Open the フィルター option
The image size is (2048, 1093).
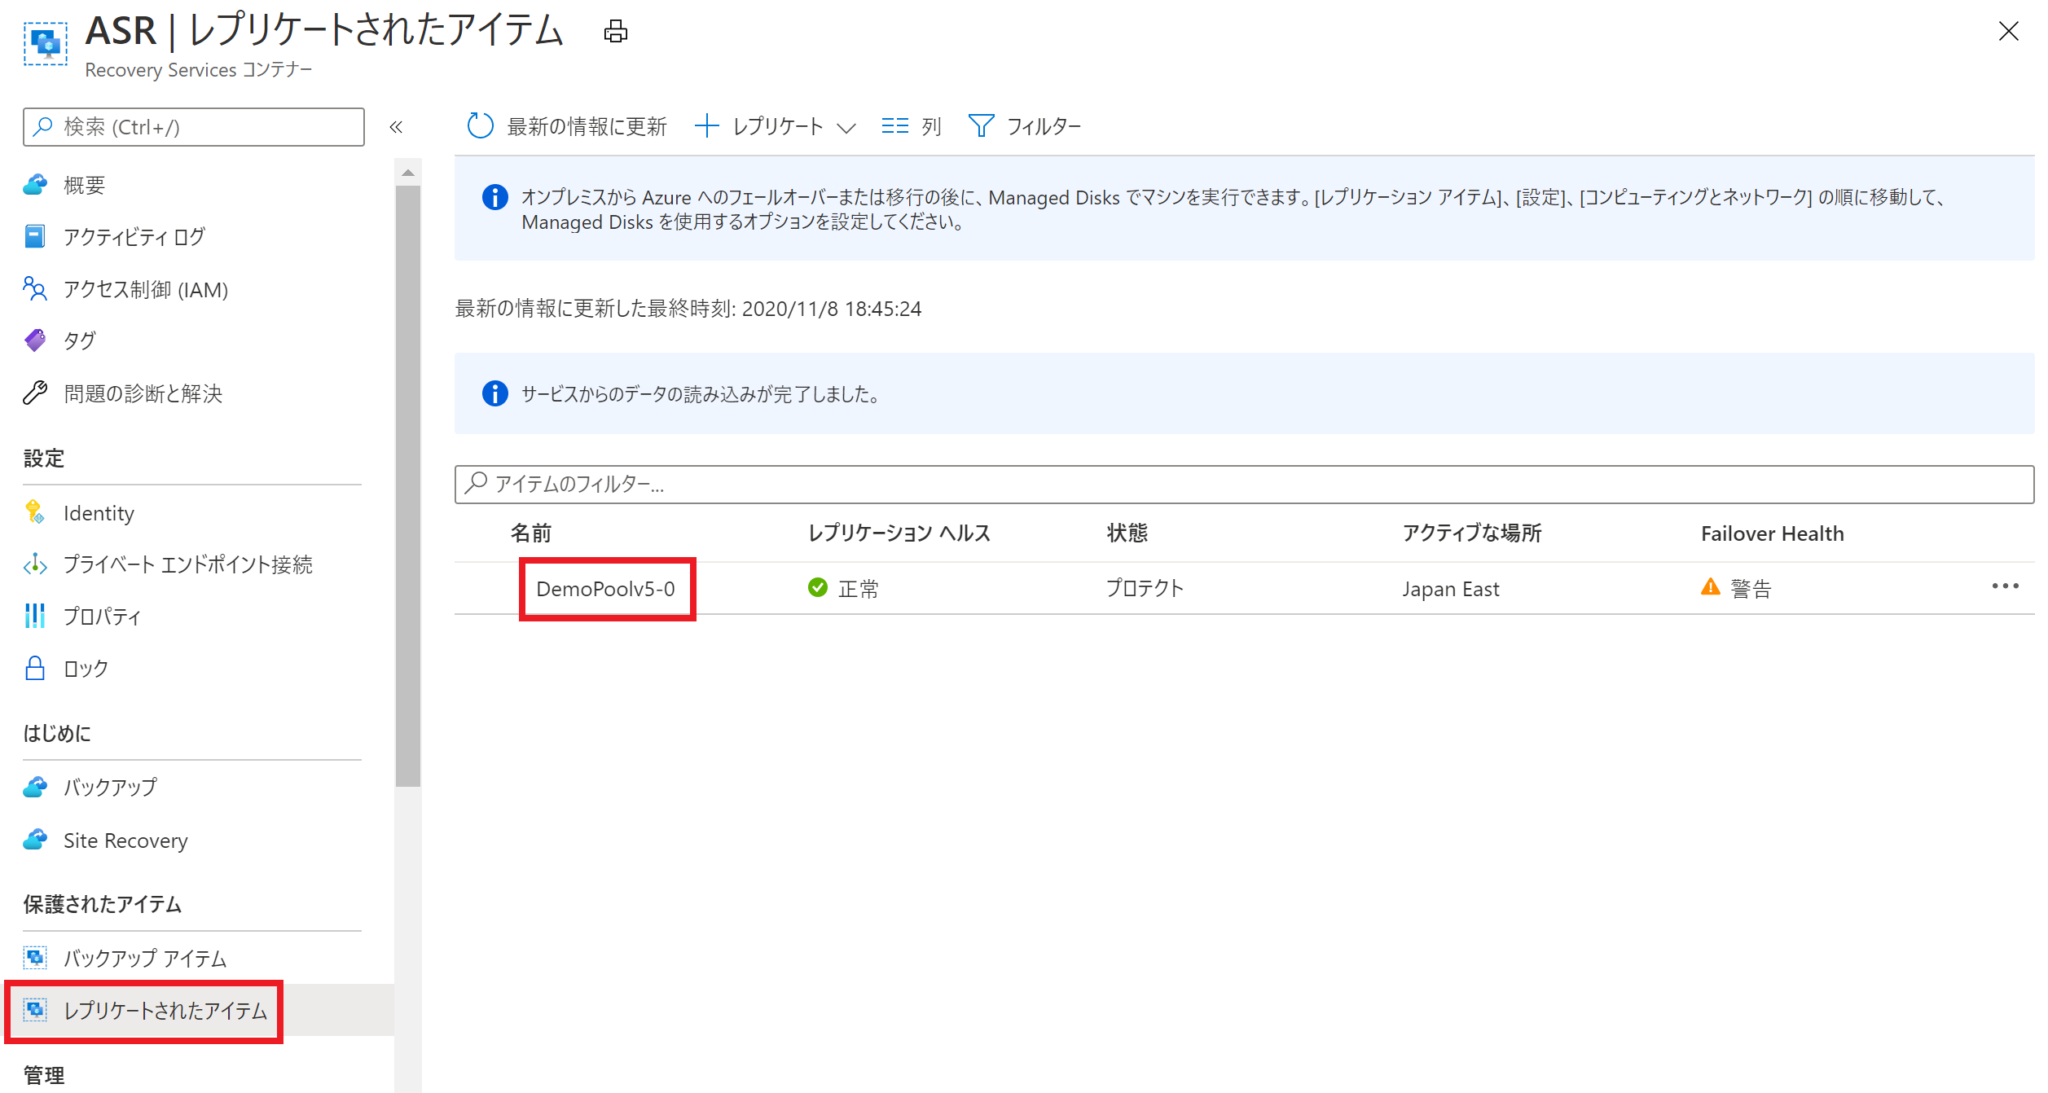point(1025,126)
